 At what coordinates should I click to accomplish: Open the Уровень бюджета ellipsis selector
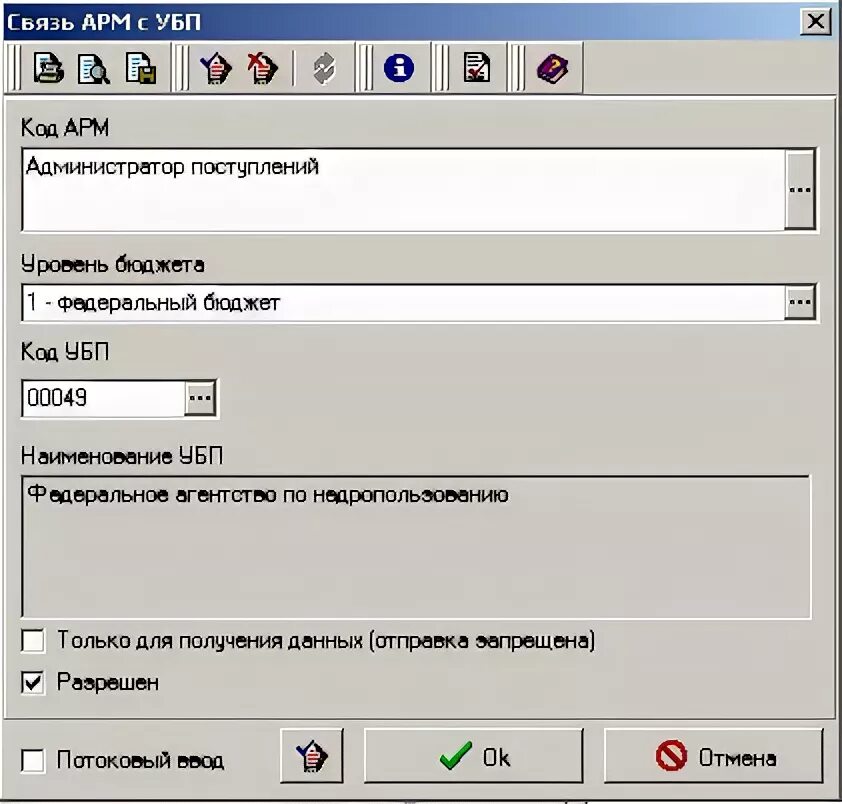800,302
